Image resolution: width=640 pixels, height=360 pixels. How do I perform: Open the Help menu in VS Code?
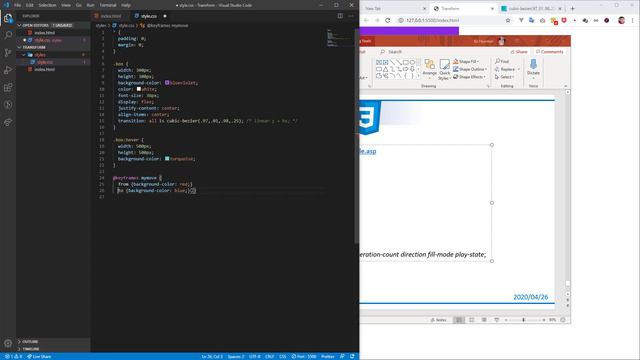126,5
